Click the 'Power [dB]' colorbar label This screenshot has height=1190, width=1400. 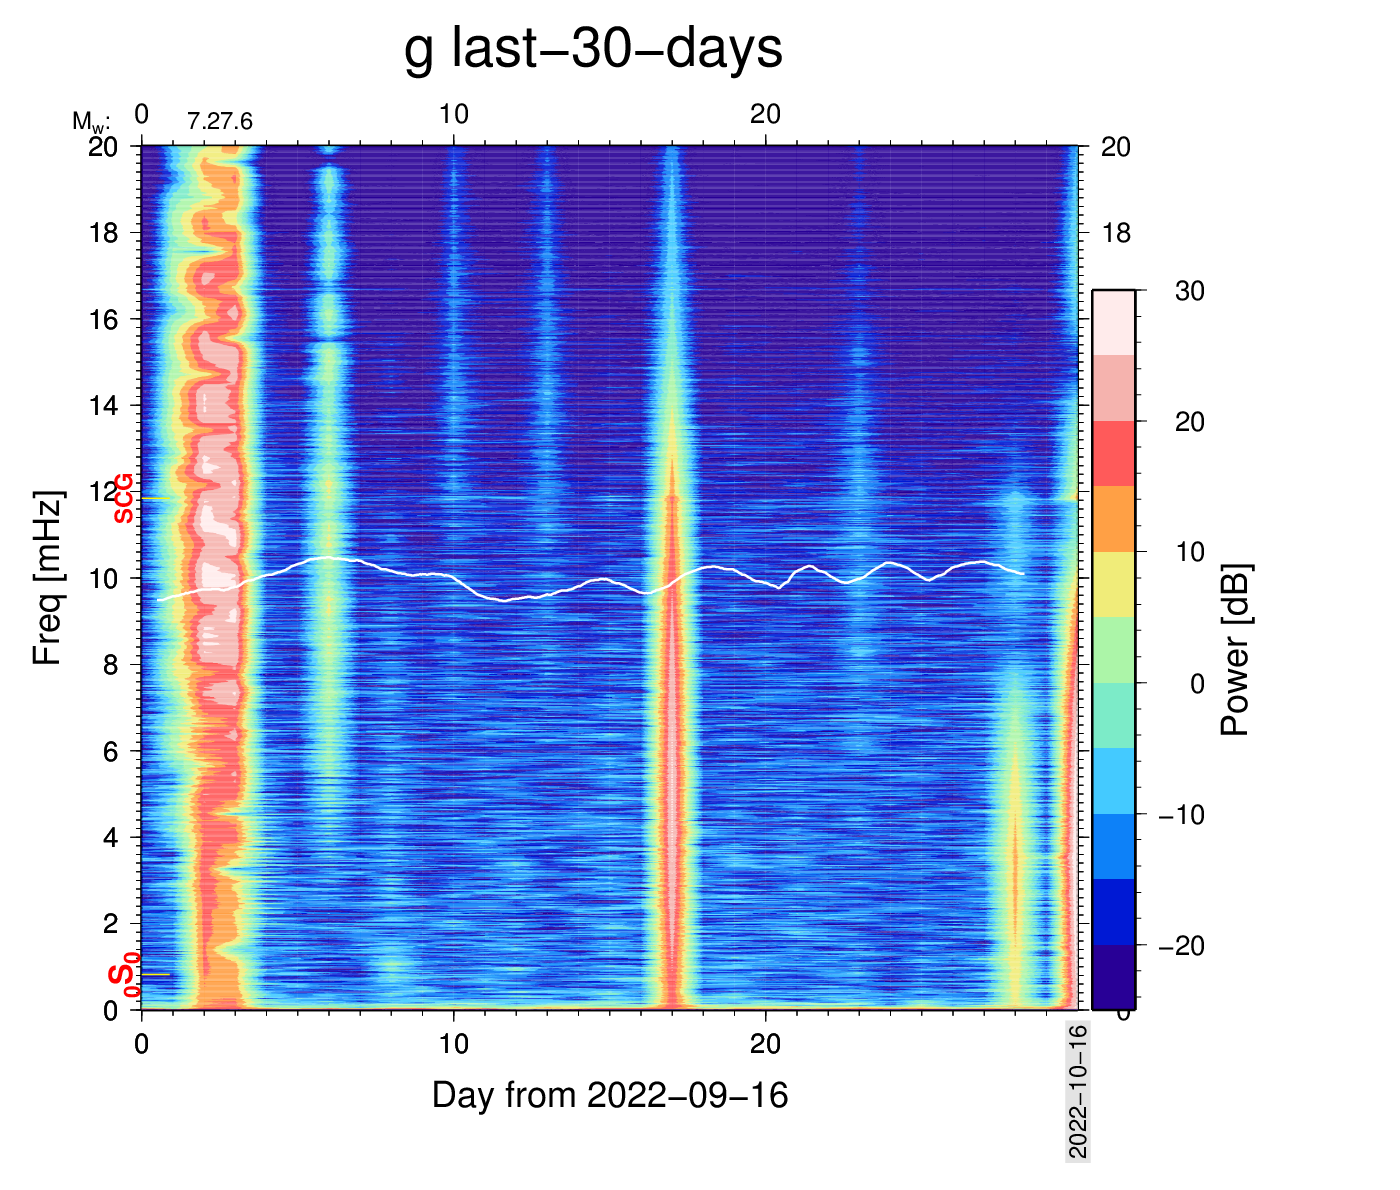click(x=1236, y=650)
